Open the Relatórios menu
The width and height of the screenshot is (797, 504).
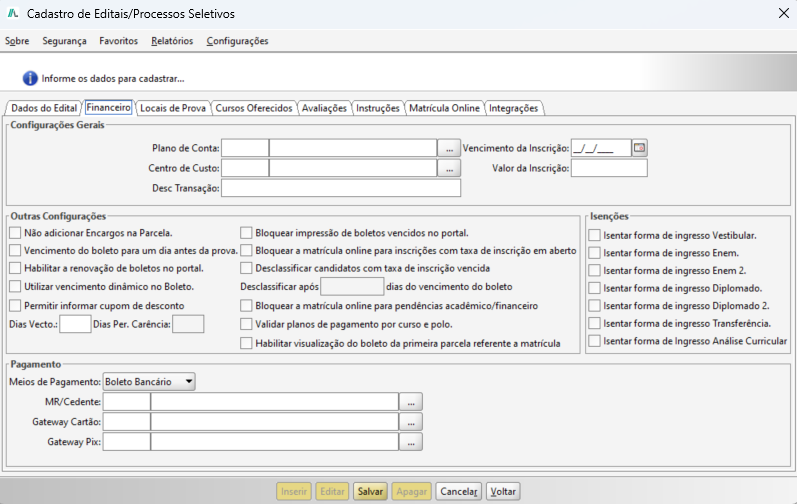tap(172, 41)
